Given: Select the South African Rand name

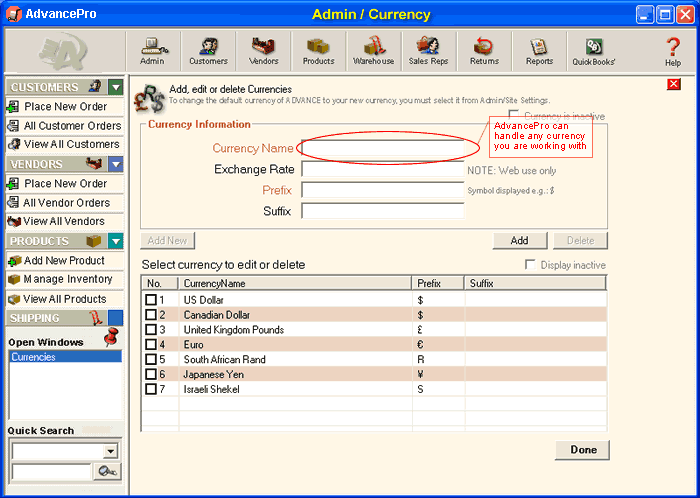Looking at the screenshot, I should click(x=225, y=359).
